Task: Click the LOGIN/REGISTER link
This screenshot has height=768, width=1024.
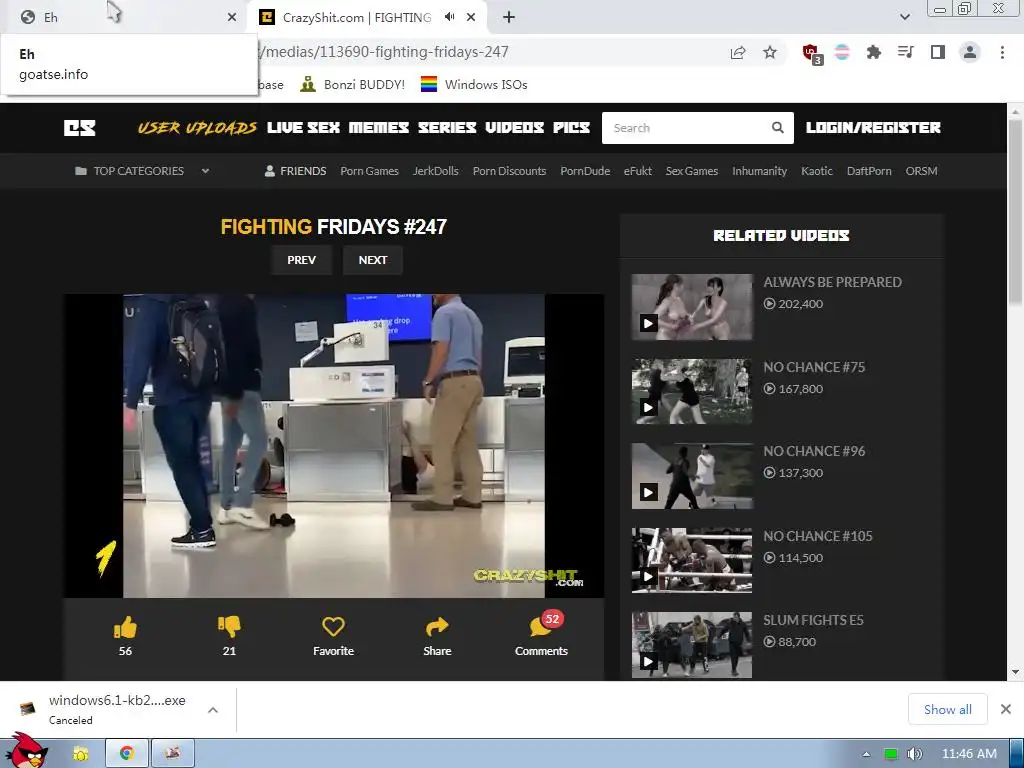Action: click(x=873, y=128)
